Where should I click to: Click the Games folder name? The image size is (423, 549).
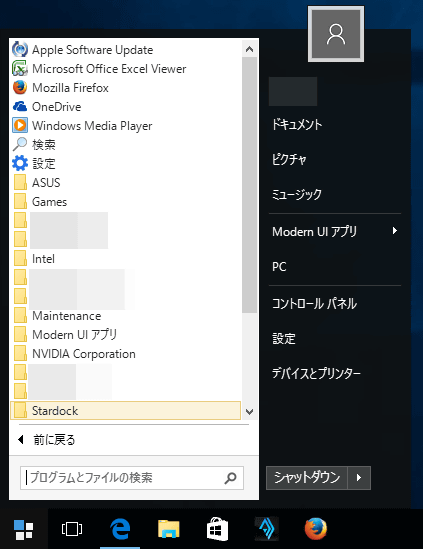[x=49, y=202]
